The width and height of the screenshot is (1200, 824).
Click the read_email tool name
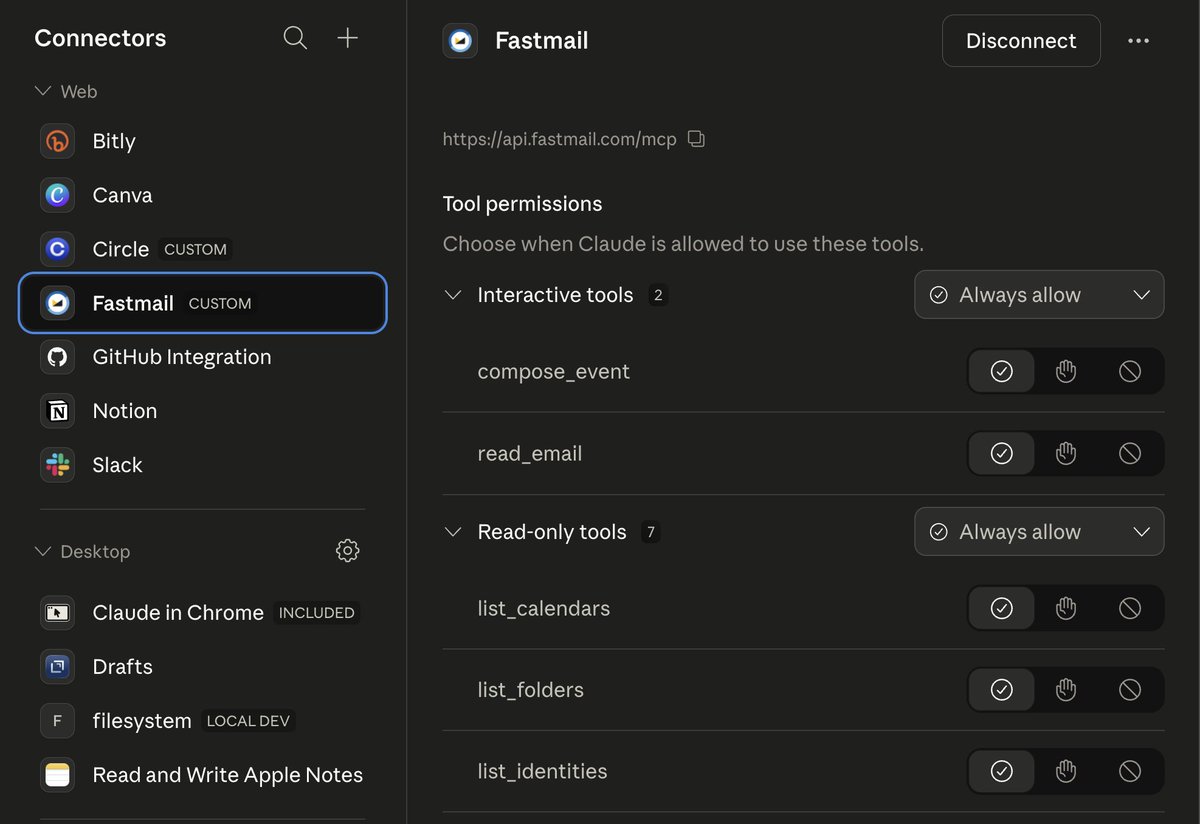click(530, 454)
